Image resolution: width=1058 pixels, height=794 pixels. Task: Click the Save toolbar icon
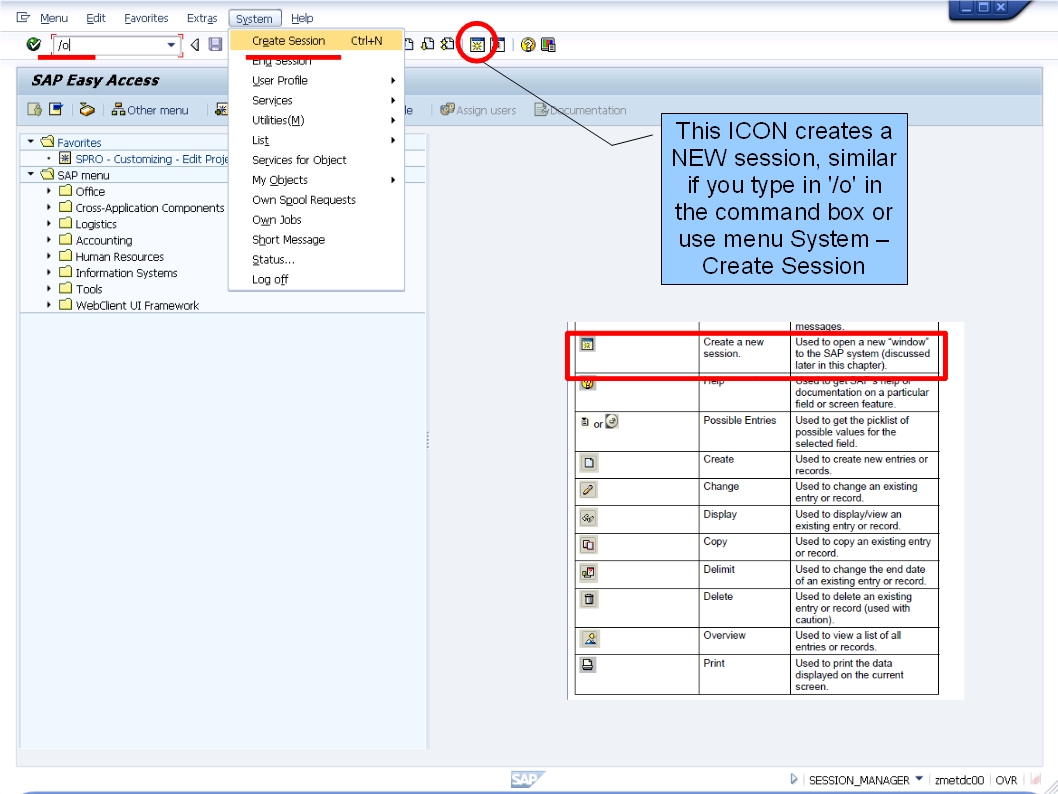214,44
